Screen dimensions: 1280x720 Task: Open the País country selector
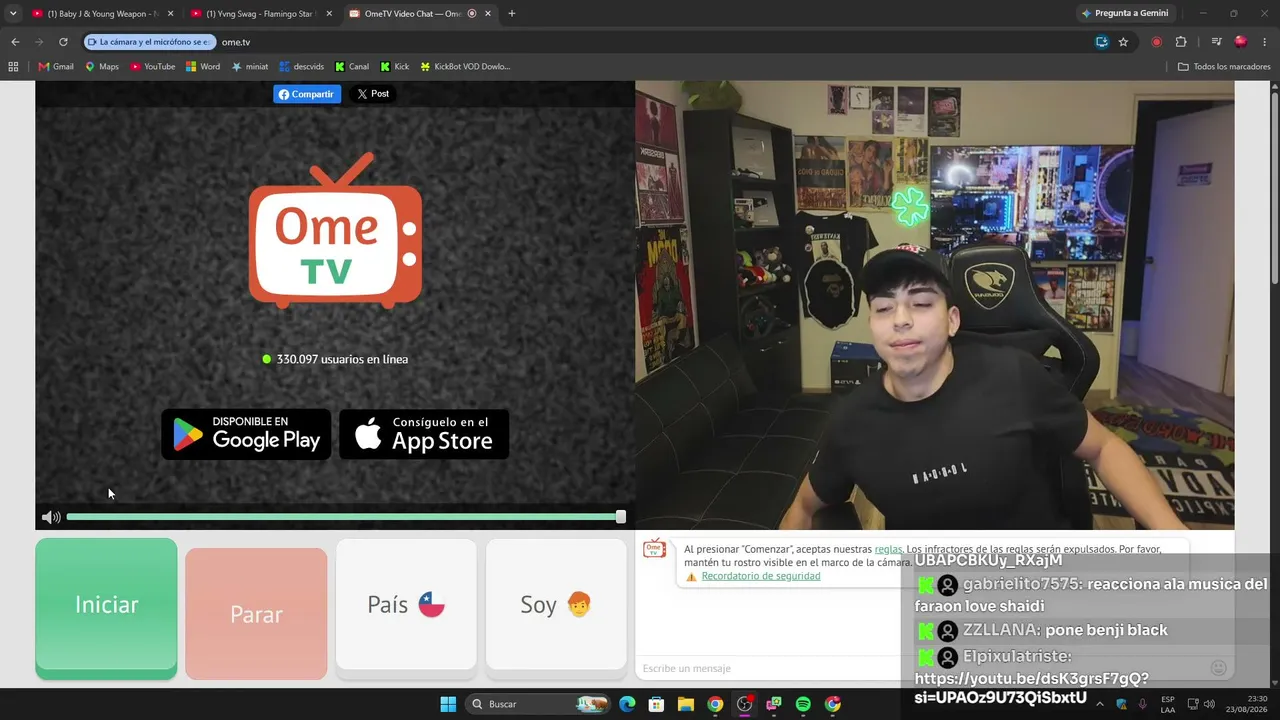pyautogui.click(x=406, y=604)
